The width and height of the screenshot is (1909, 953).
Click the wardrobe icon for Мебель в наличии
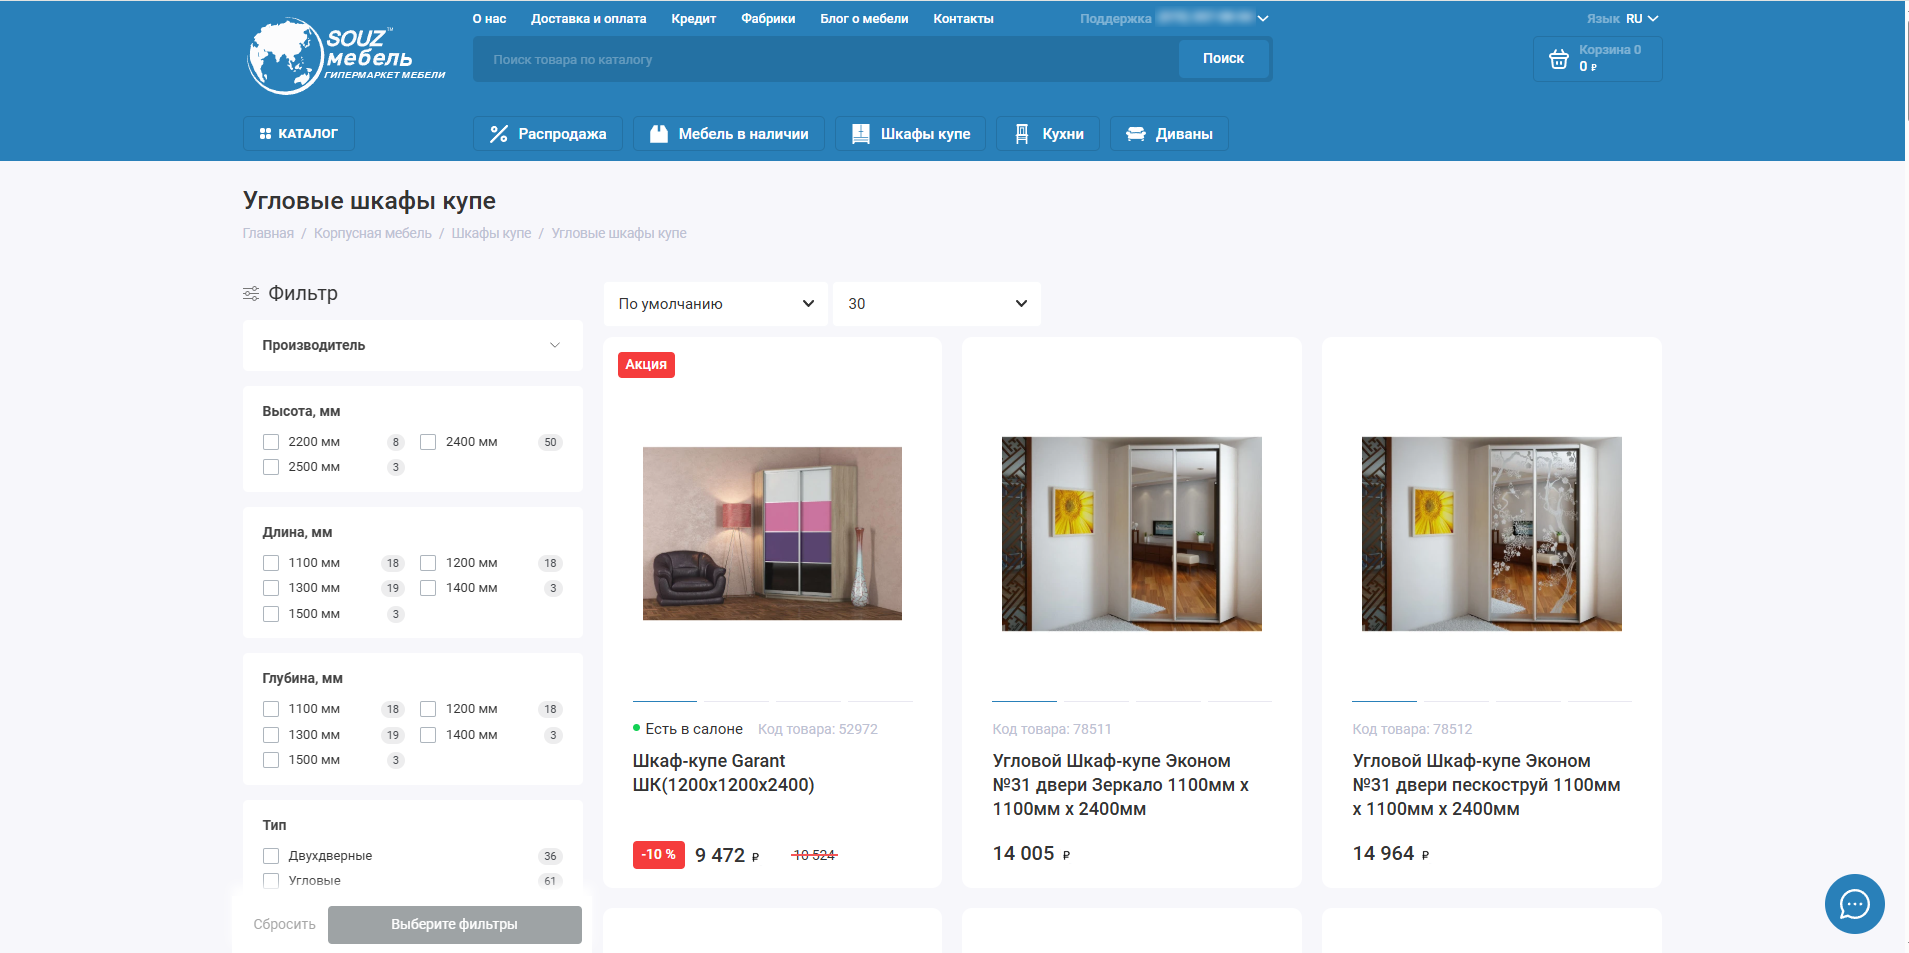click(x=658, y=134)
